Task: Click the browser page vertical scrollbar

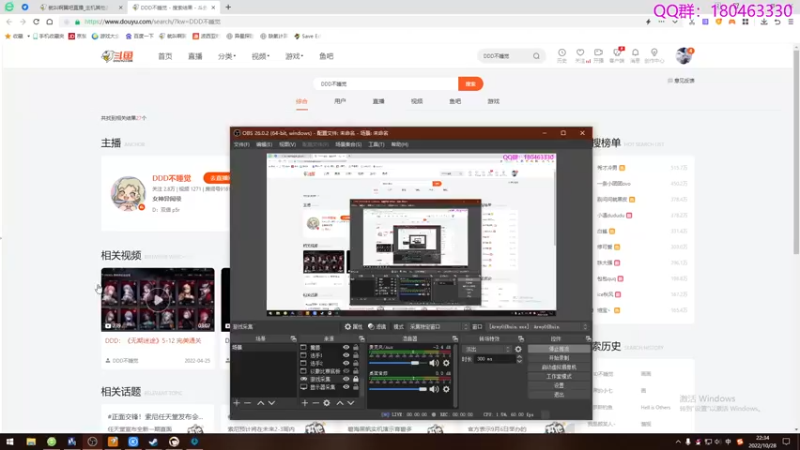Action: click(796, 151)
